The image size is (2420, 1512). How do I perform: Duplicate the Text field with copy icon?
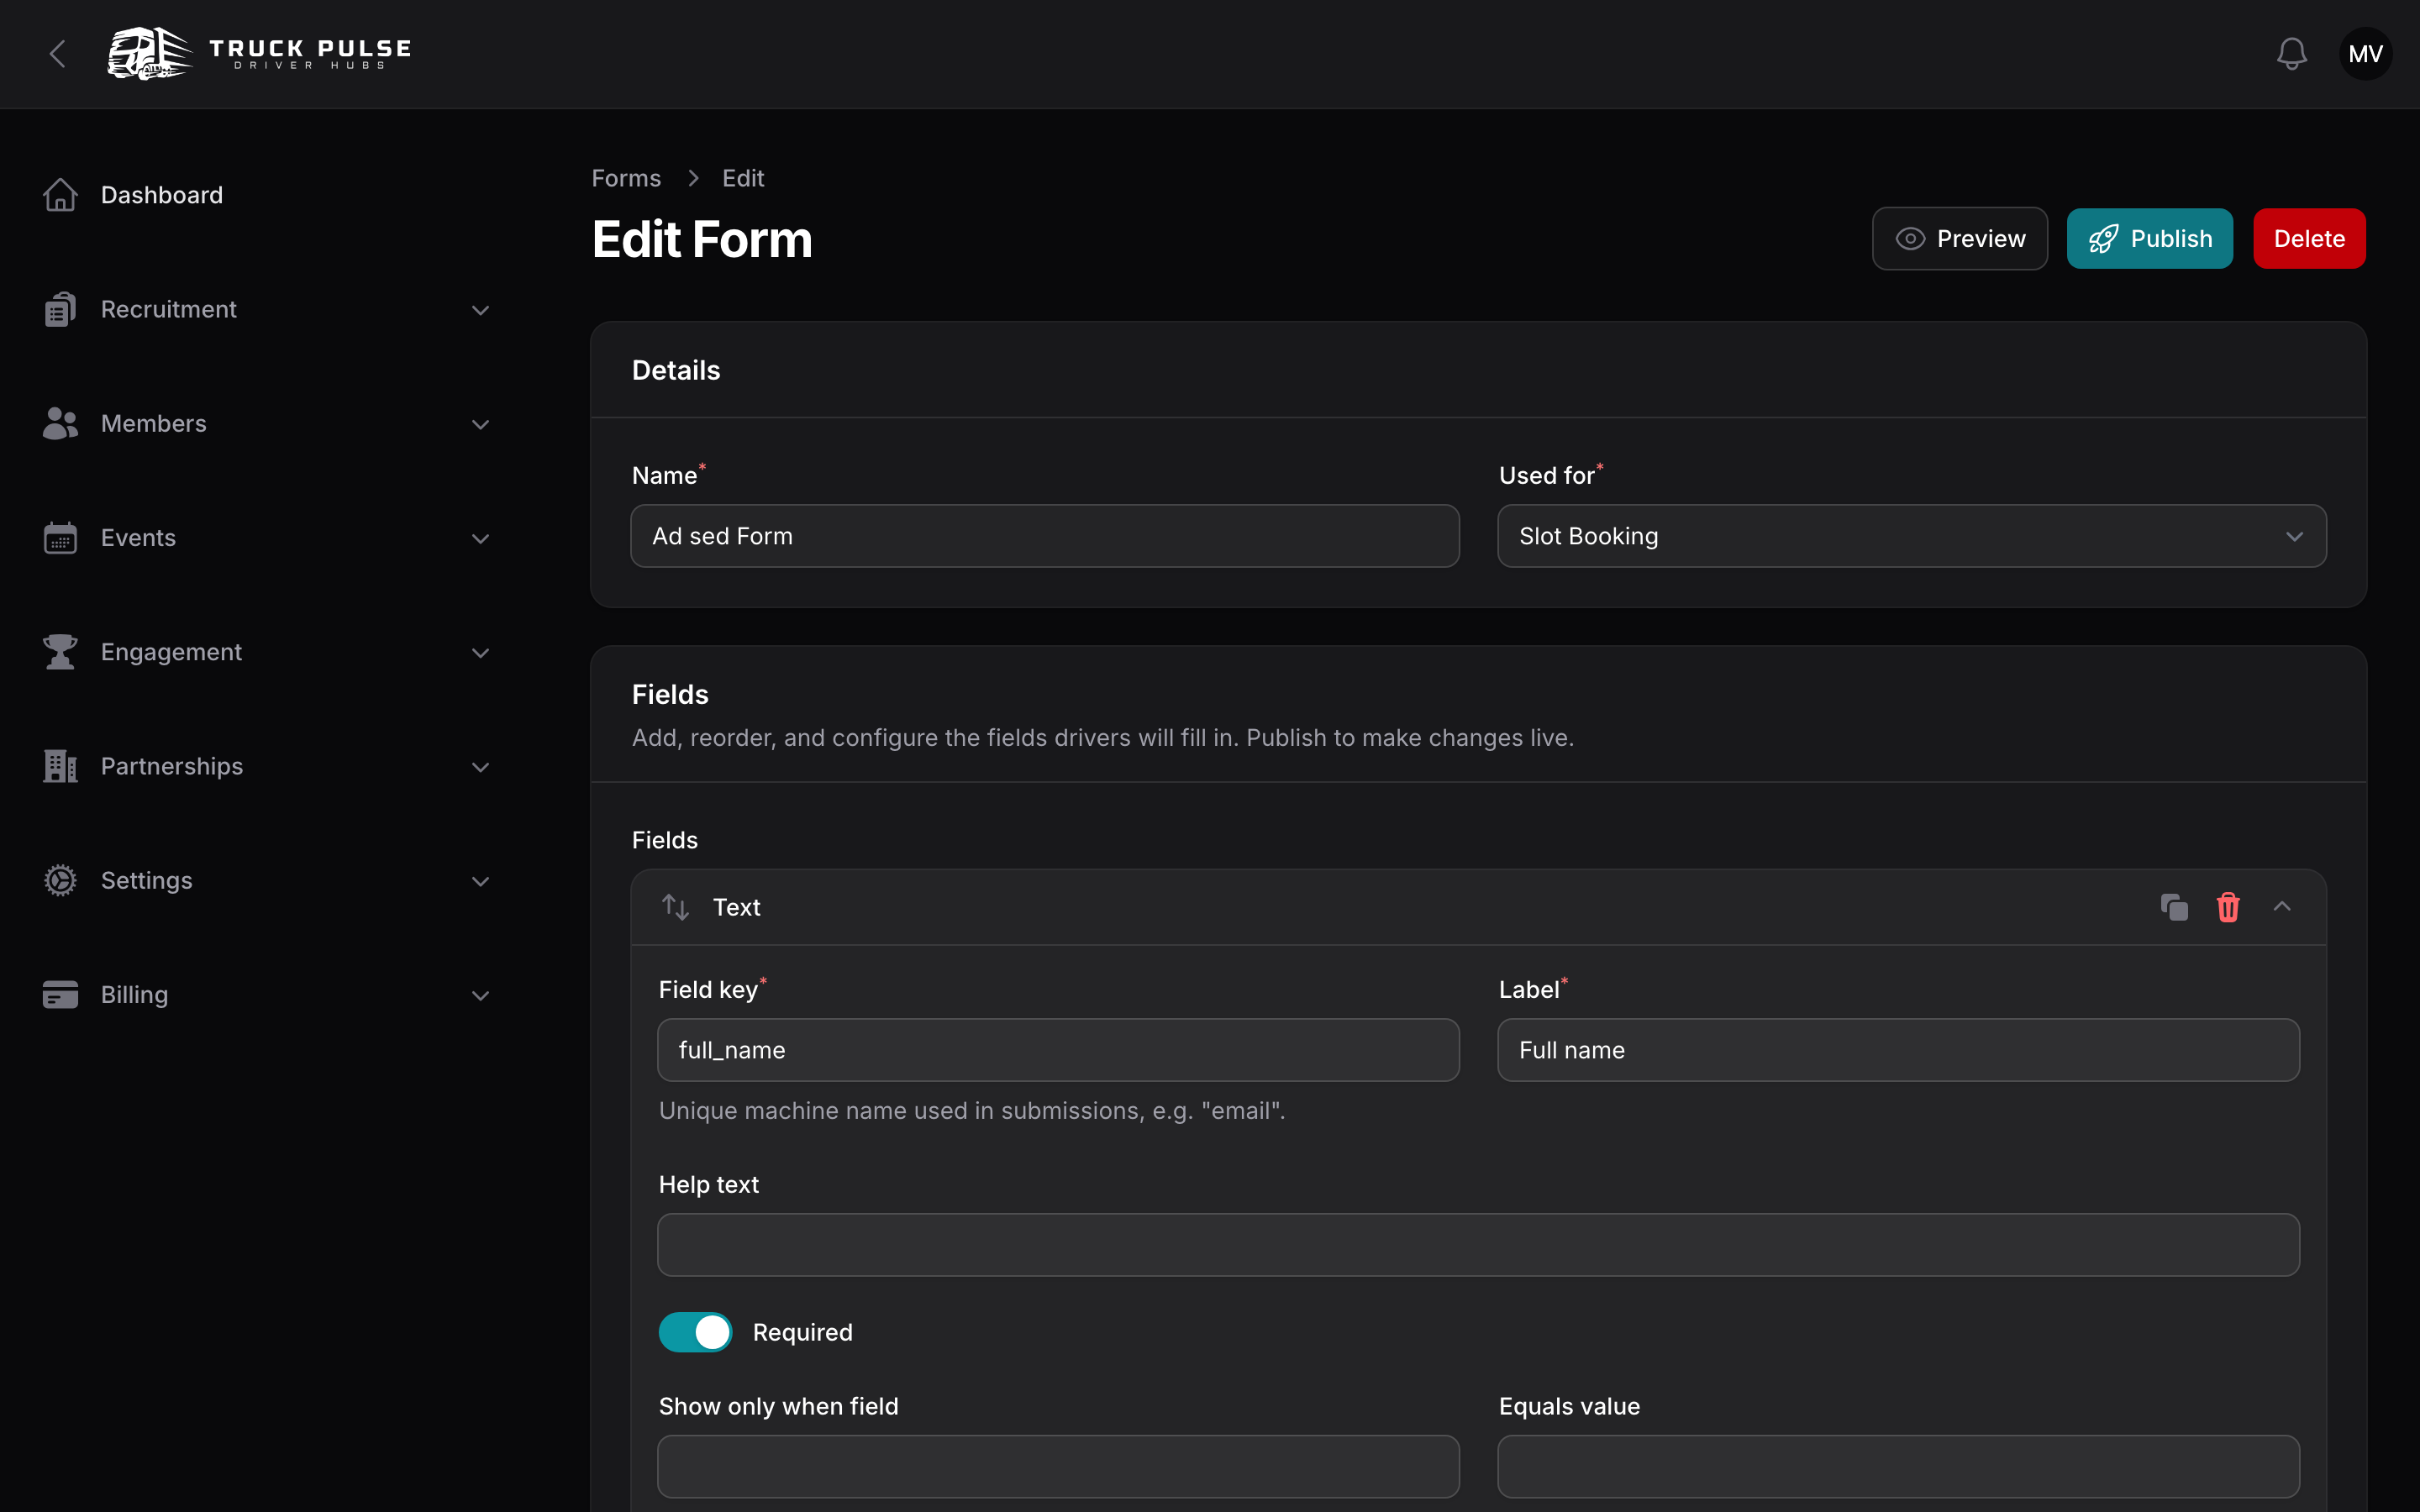2174,907
